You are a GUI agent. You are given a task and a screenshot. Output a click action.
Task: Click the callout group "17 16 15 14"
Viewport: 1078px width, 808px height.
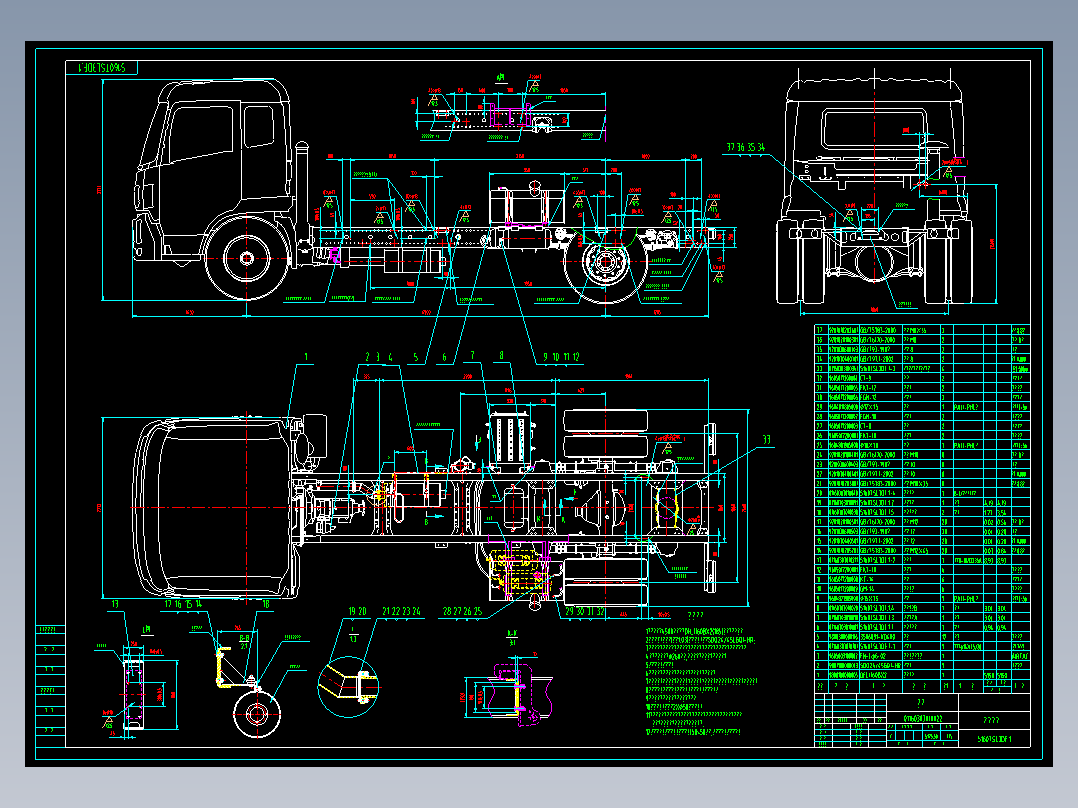(183, 604)
